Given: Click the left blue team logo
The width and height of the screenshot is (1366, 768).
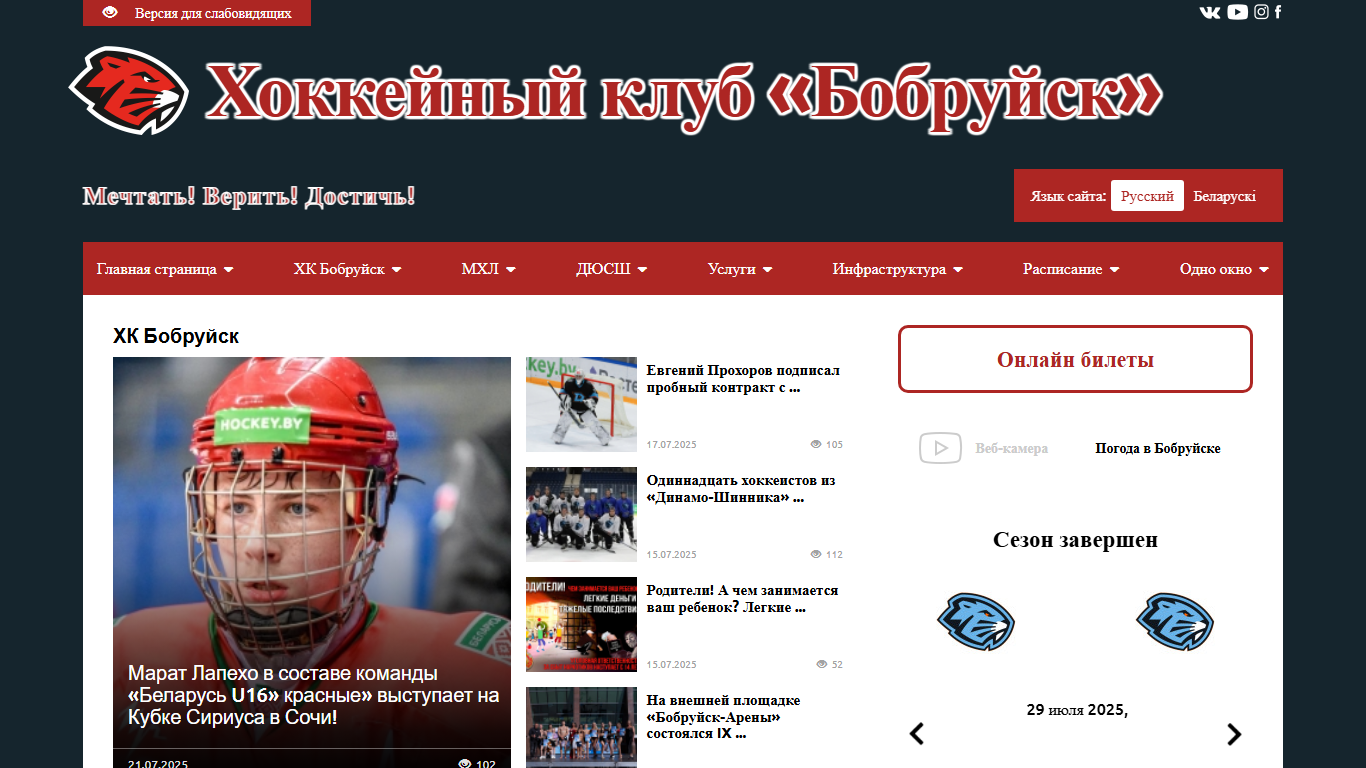Looking at the screenshot, I should click(976, 622).
